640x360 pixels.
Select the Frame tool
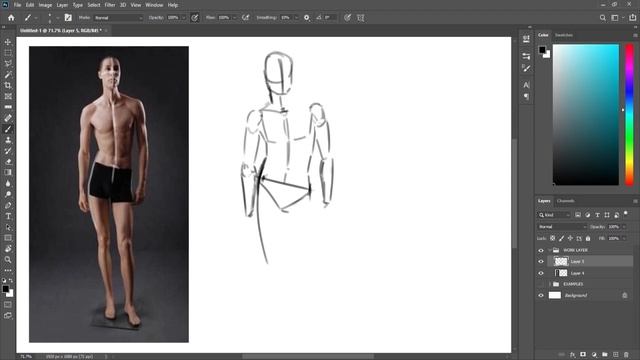tap(8, 96)
